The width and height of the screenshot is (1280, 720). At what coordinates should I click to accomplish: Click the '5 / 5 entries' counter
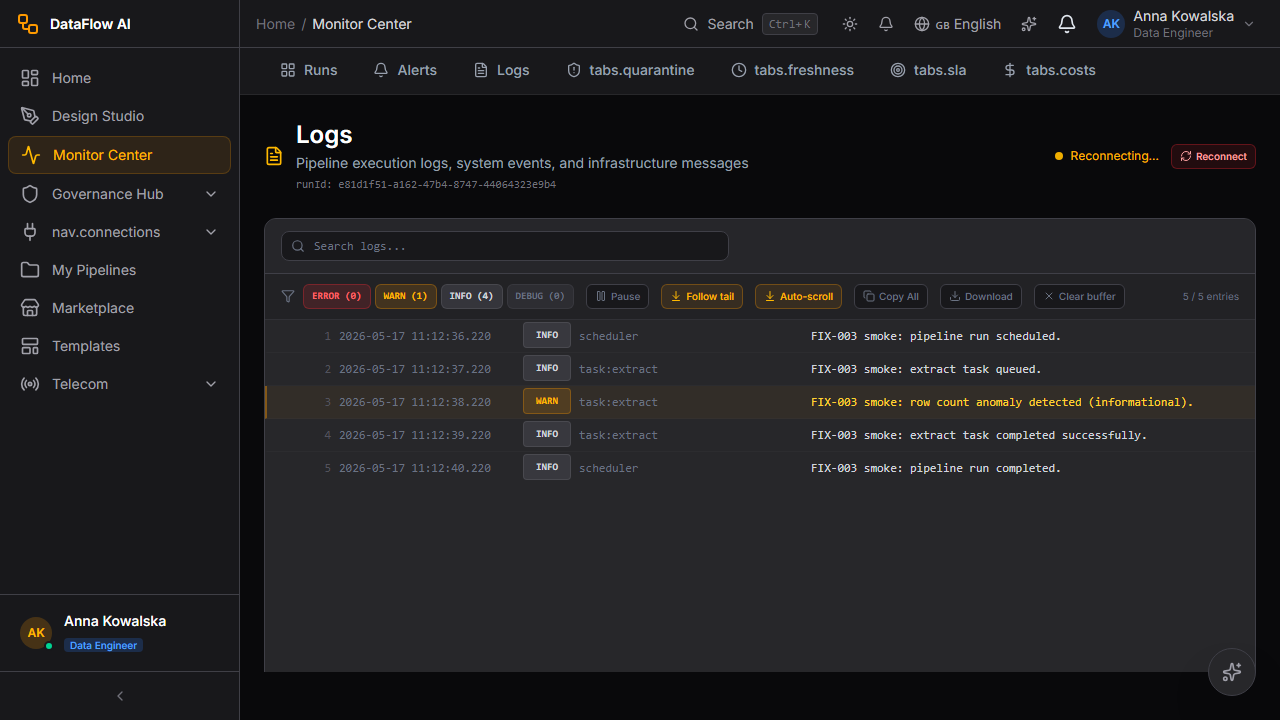(x=1211, y=296)
